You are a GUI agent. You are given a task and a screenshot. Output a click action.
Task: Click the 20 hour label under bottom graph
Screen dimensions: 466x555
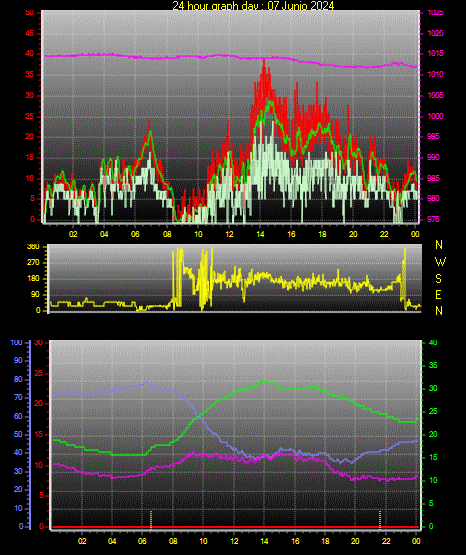click(355, 541)
